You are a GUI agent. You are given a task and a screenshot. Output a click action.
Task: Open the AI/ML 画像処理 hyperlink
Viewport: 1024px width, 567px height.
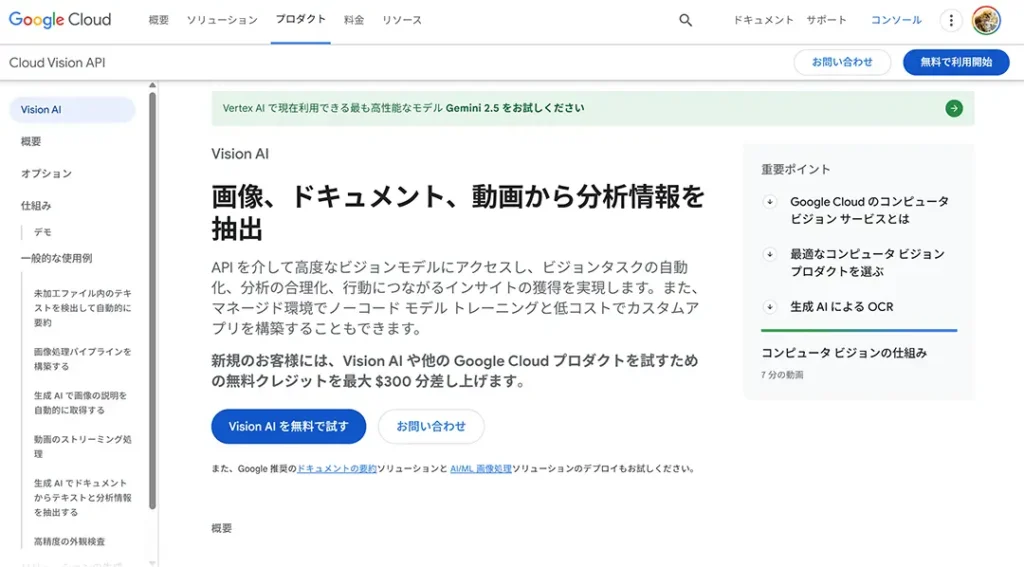481,468
